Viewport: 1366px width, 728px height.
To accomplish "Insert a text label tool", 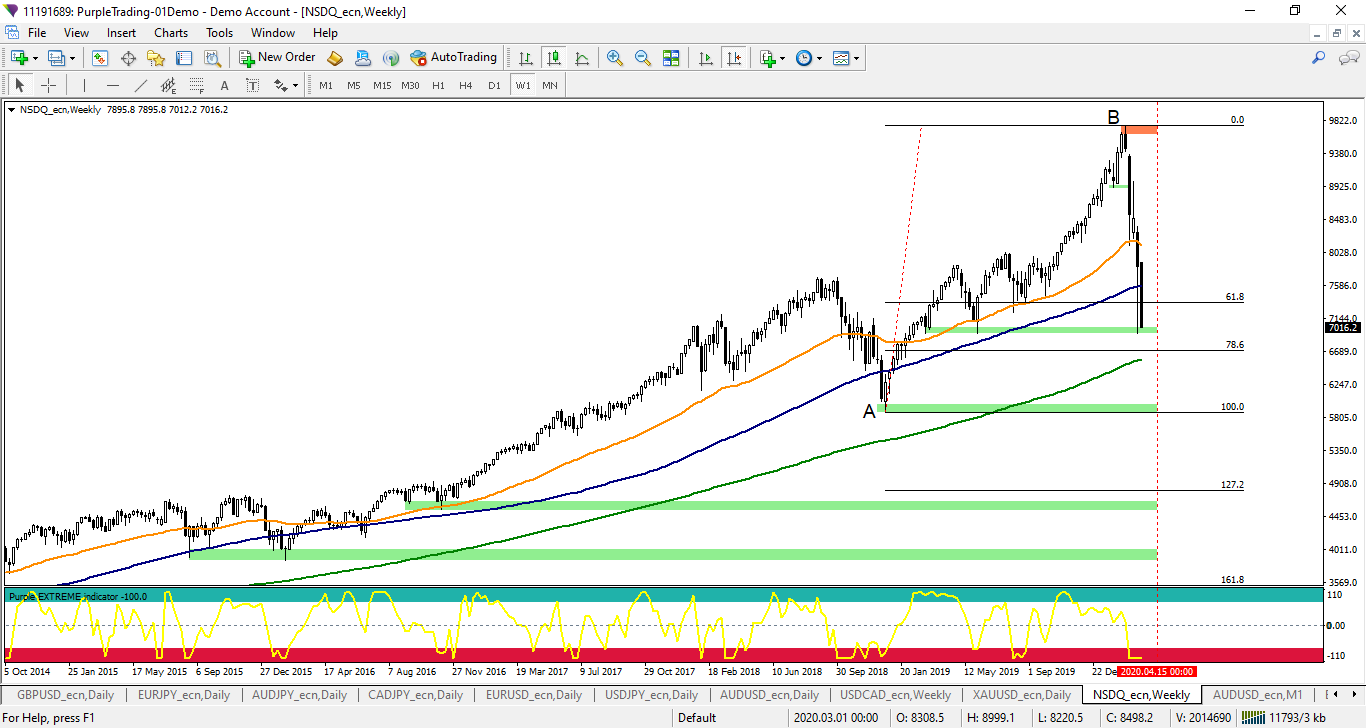I will 224,85.
